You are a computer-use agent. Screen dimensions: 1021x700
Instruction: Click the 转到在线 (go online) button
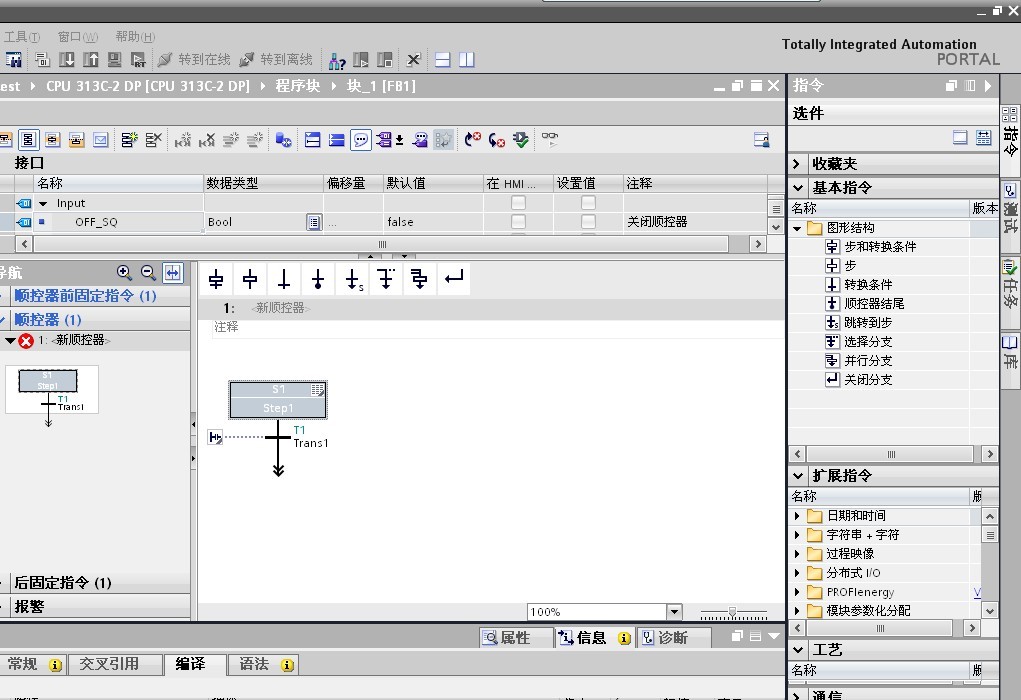pos(194,60)
